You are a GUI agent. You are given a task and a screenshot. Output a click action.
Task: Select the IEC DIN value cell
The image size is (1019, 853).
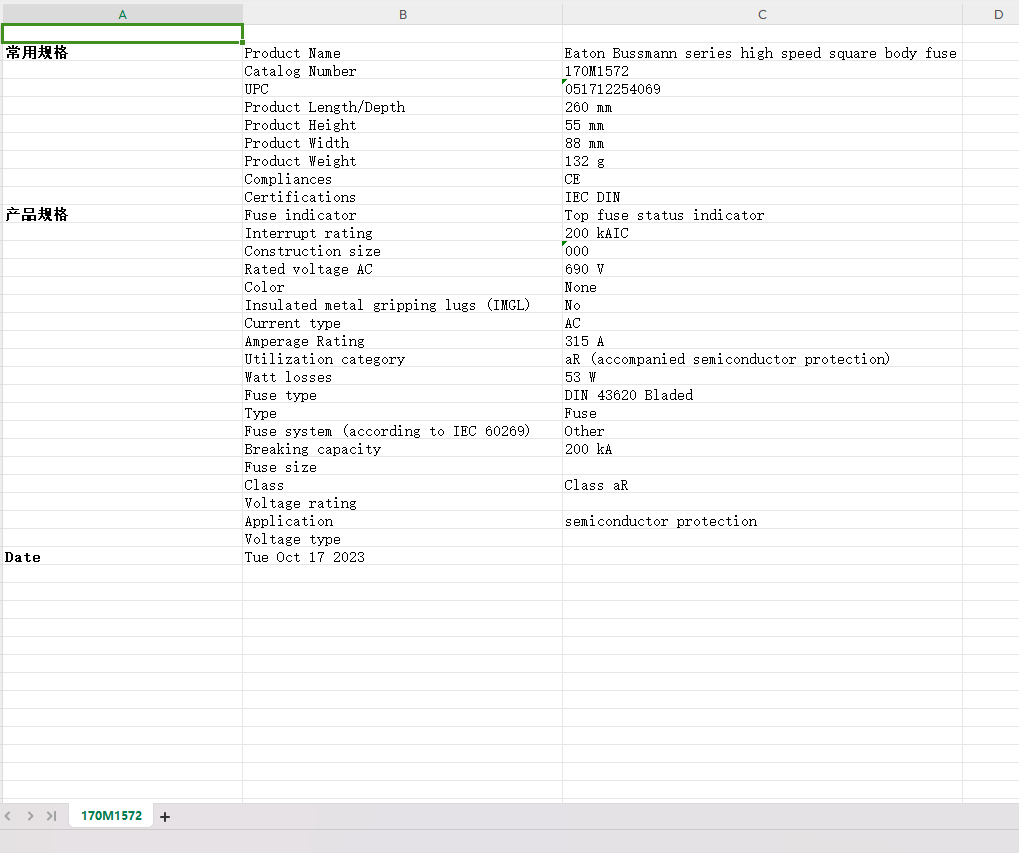(x=762, y=196)
